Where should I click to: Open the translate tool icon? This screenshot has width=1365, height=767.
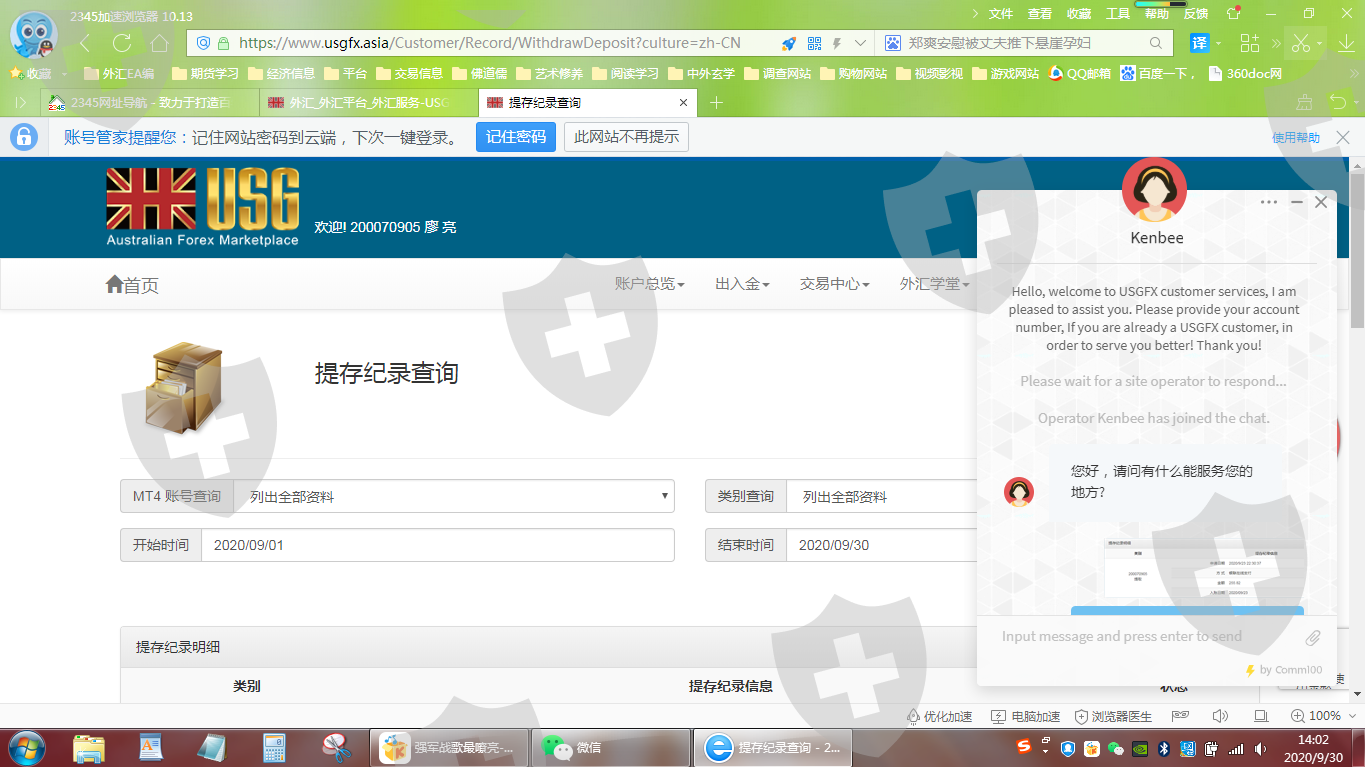pos(1199,43)
